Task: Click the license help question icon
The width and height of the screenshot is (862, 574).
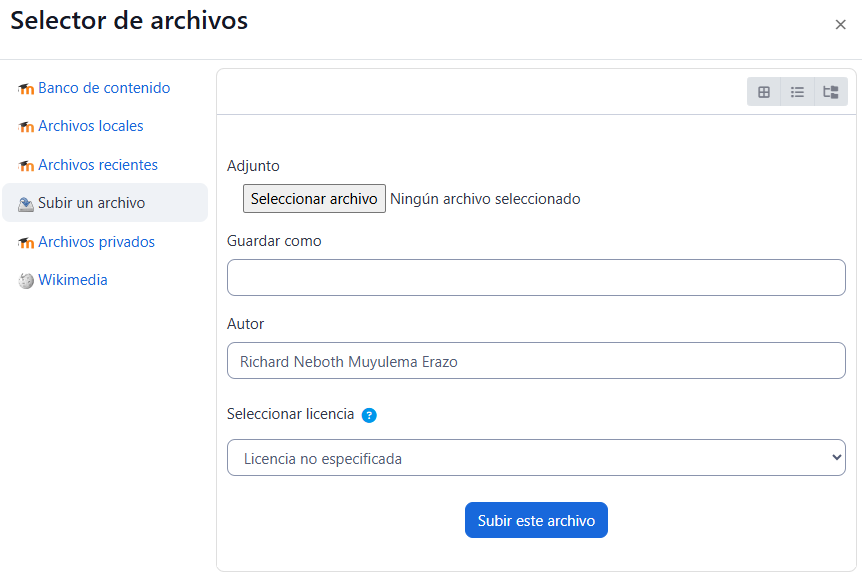Action: [x=369, y=415]
